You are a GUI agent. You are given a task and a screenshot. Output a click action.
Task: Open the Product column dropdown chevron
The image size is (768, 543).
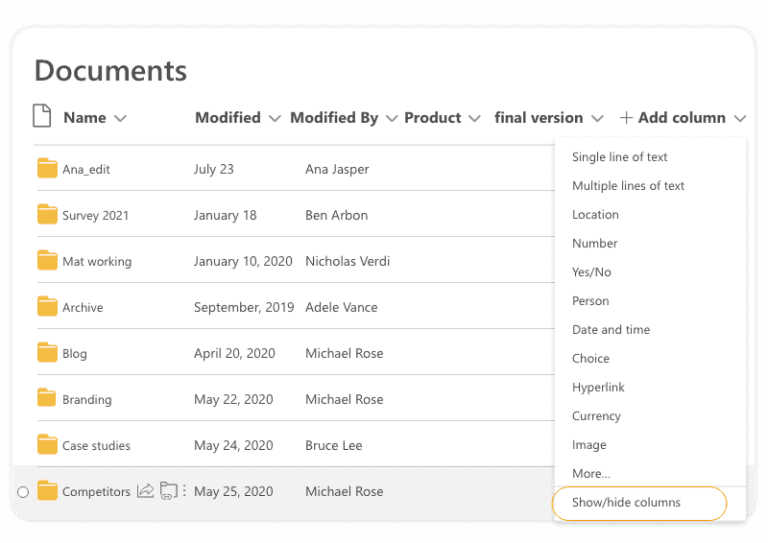pos(474,118)
